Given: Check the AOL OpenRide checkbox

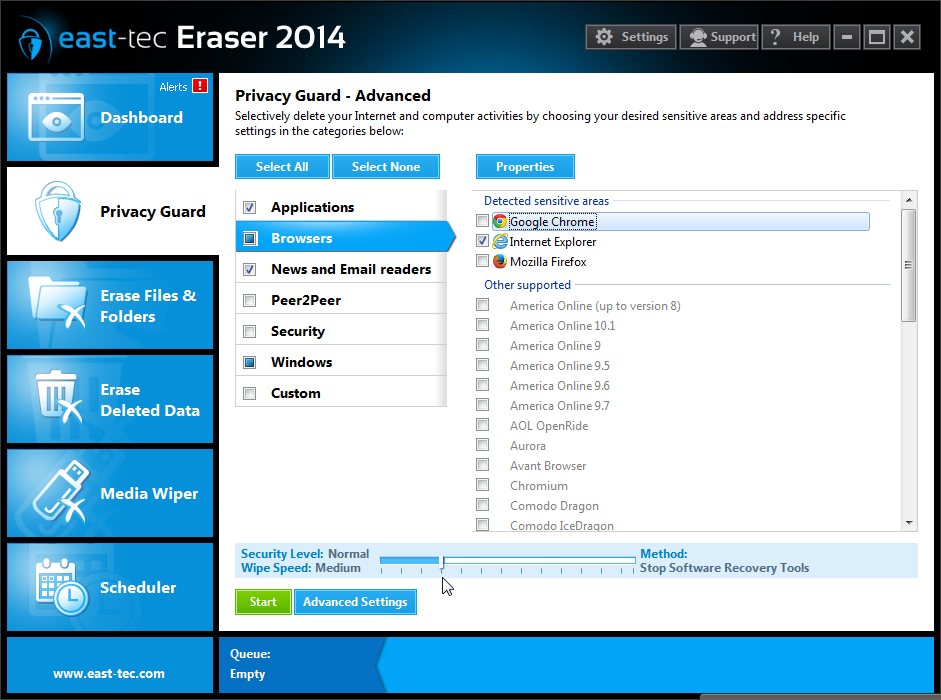Looking at the screenshot, I should coord(483,425).
